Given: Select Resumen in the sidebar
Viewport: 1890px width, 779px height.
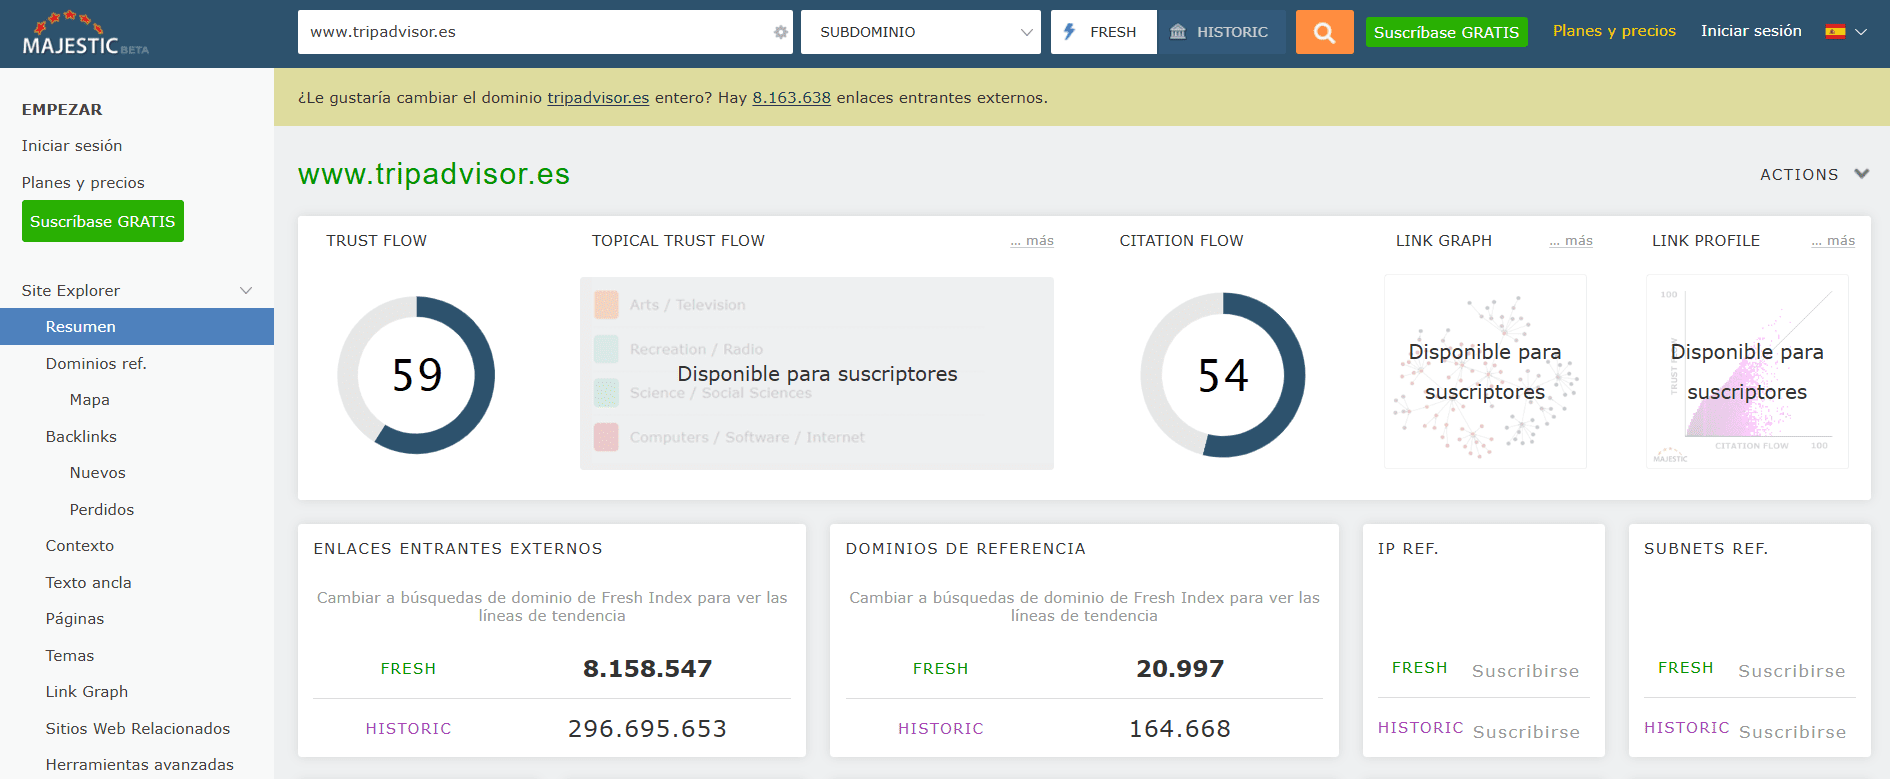Looking at the screenshot, I should click(137, 327).
